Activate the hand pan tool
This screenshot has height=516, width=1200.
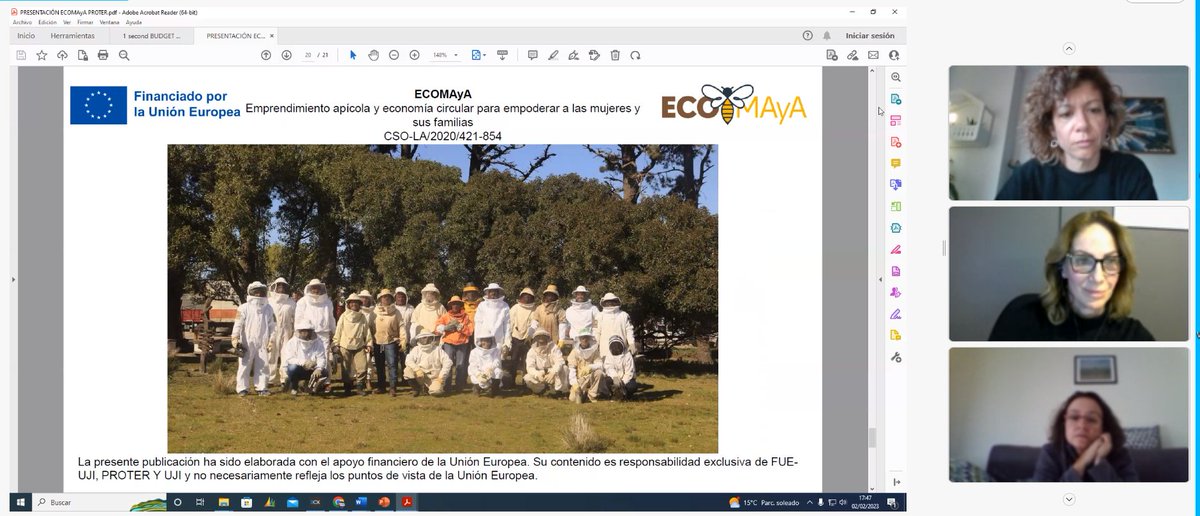pos(373,55)
